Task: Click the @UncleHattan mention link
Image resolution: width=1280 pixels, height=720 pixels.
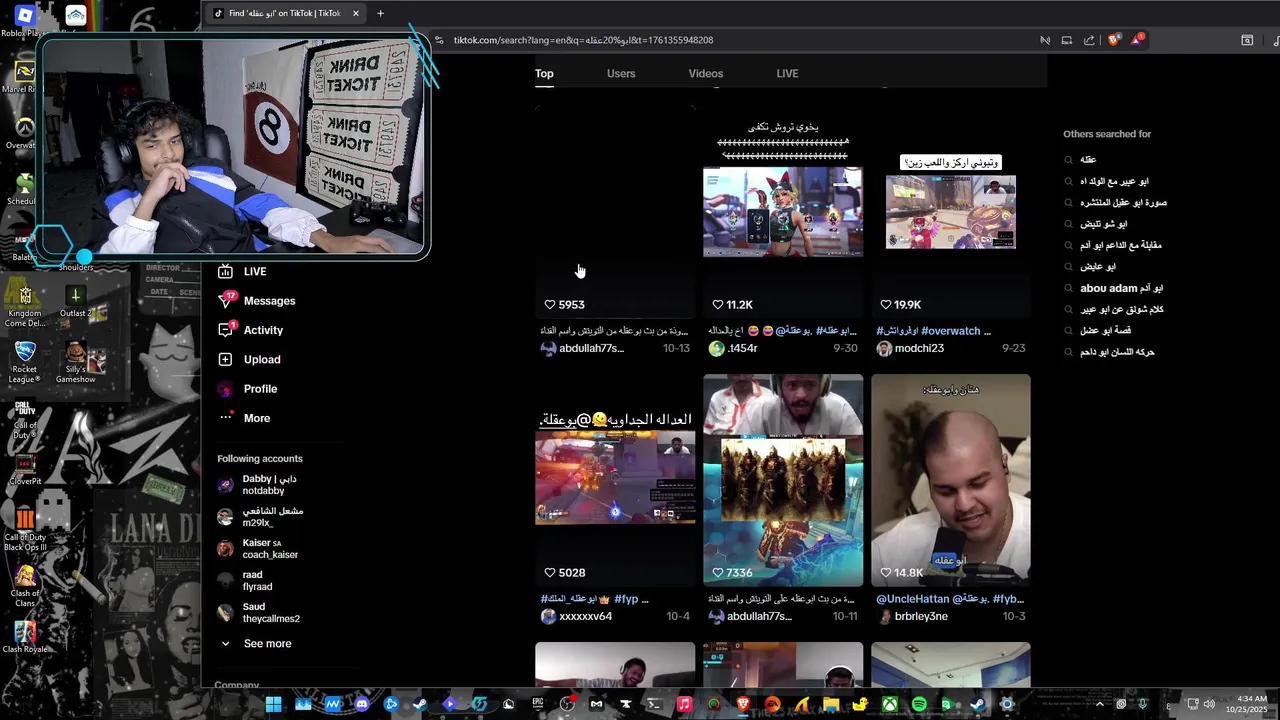Action: point(912,599)
